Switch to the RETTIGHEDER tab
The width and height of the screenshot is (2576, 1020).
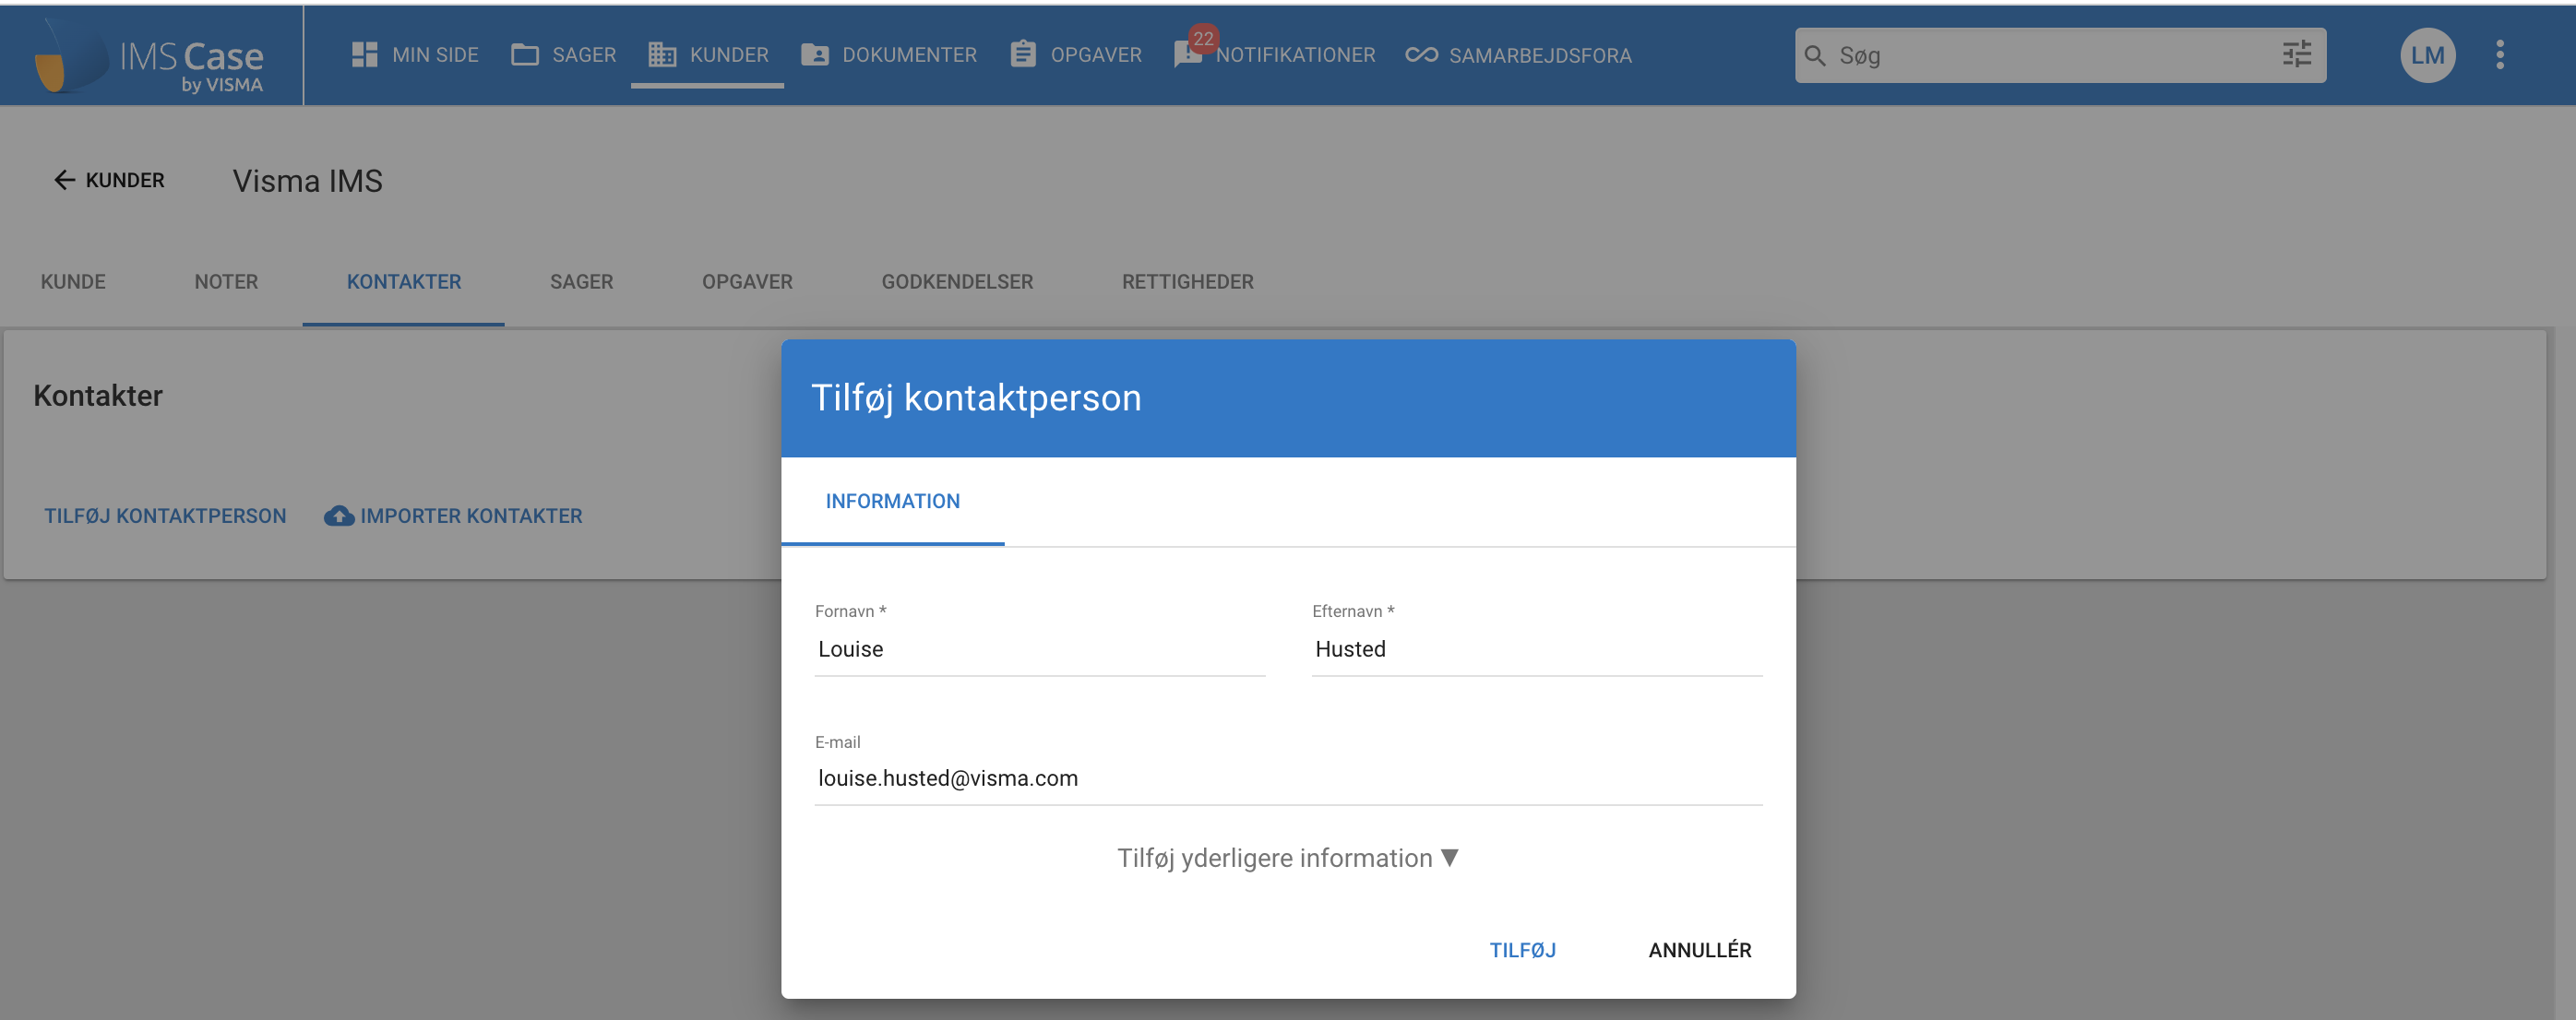pos(1187,282)
